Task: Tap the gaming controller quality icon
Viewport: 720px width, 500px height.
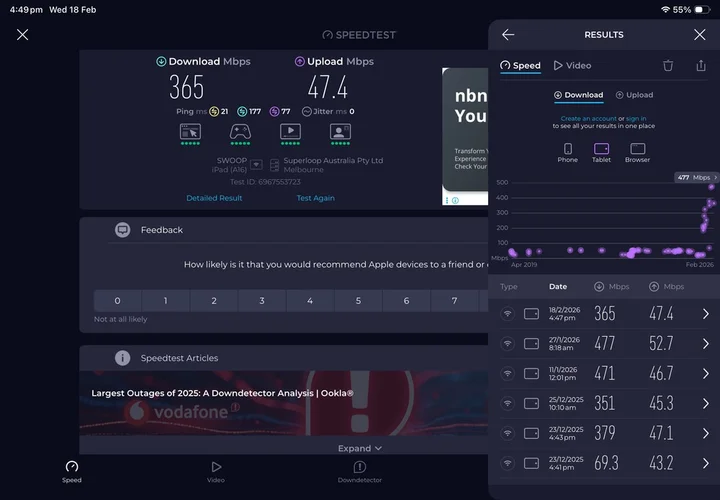Action: point(240,131)
